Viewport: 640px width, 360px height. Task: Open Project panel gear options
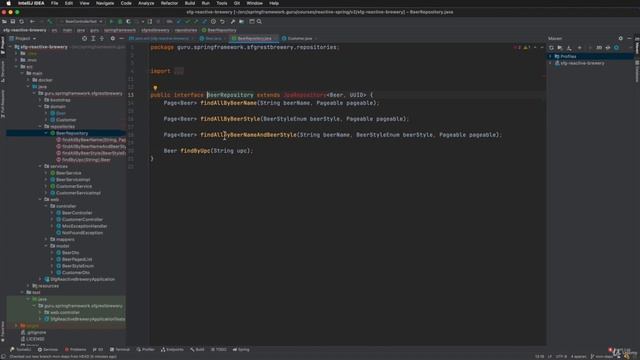(x=113, y=38)
